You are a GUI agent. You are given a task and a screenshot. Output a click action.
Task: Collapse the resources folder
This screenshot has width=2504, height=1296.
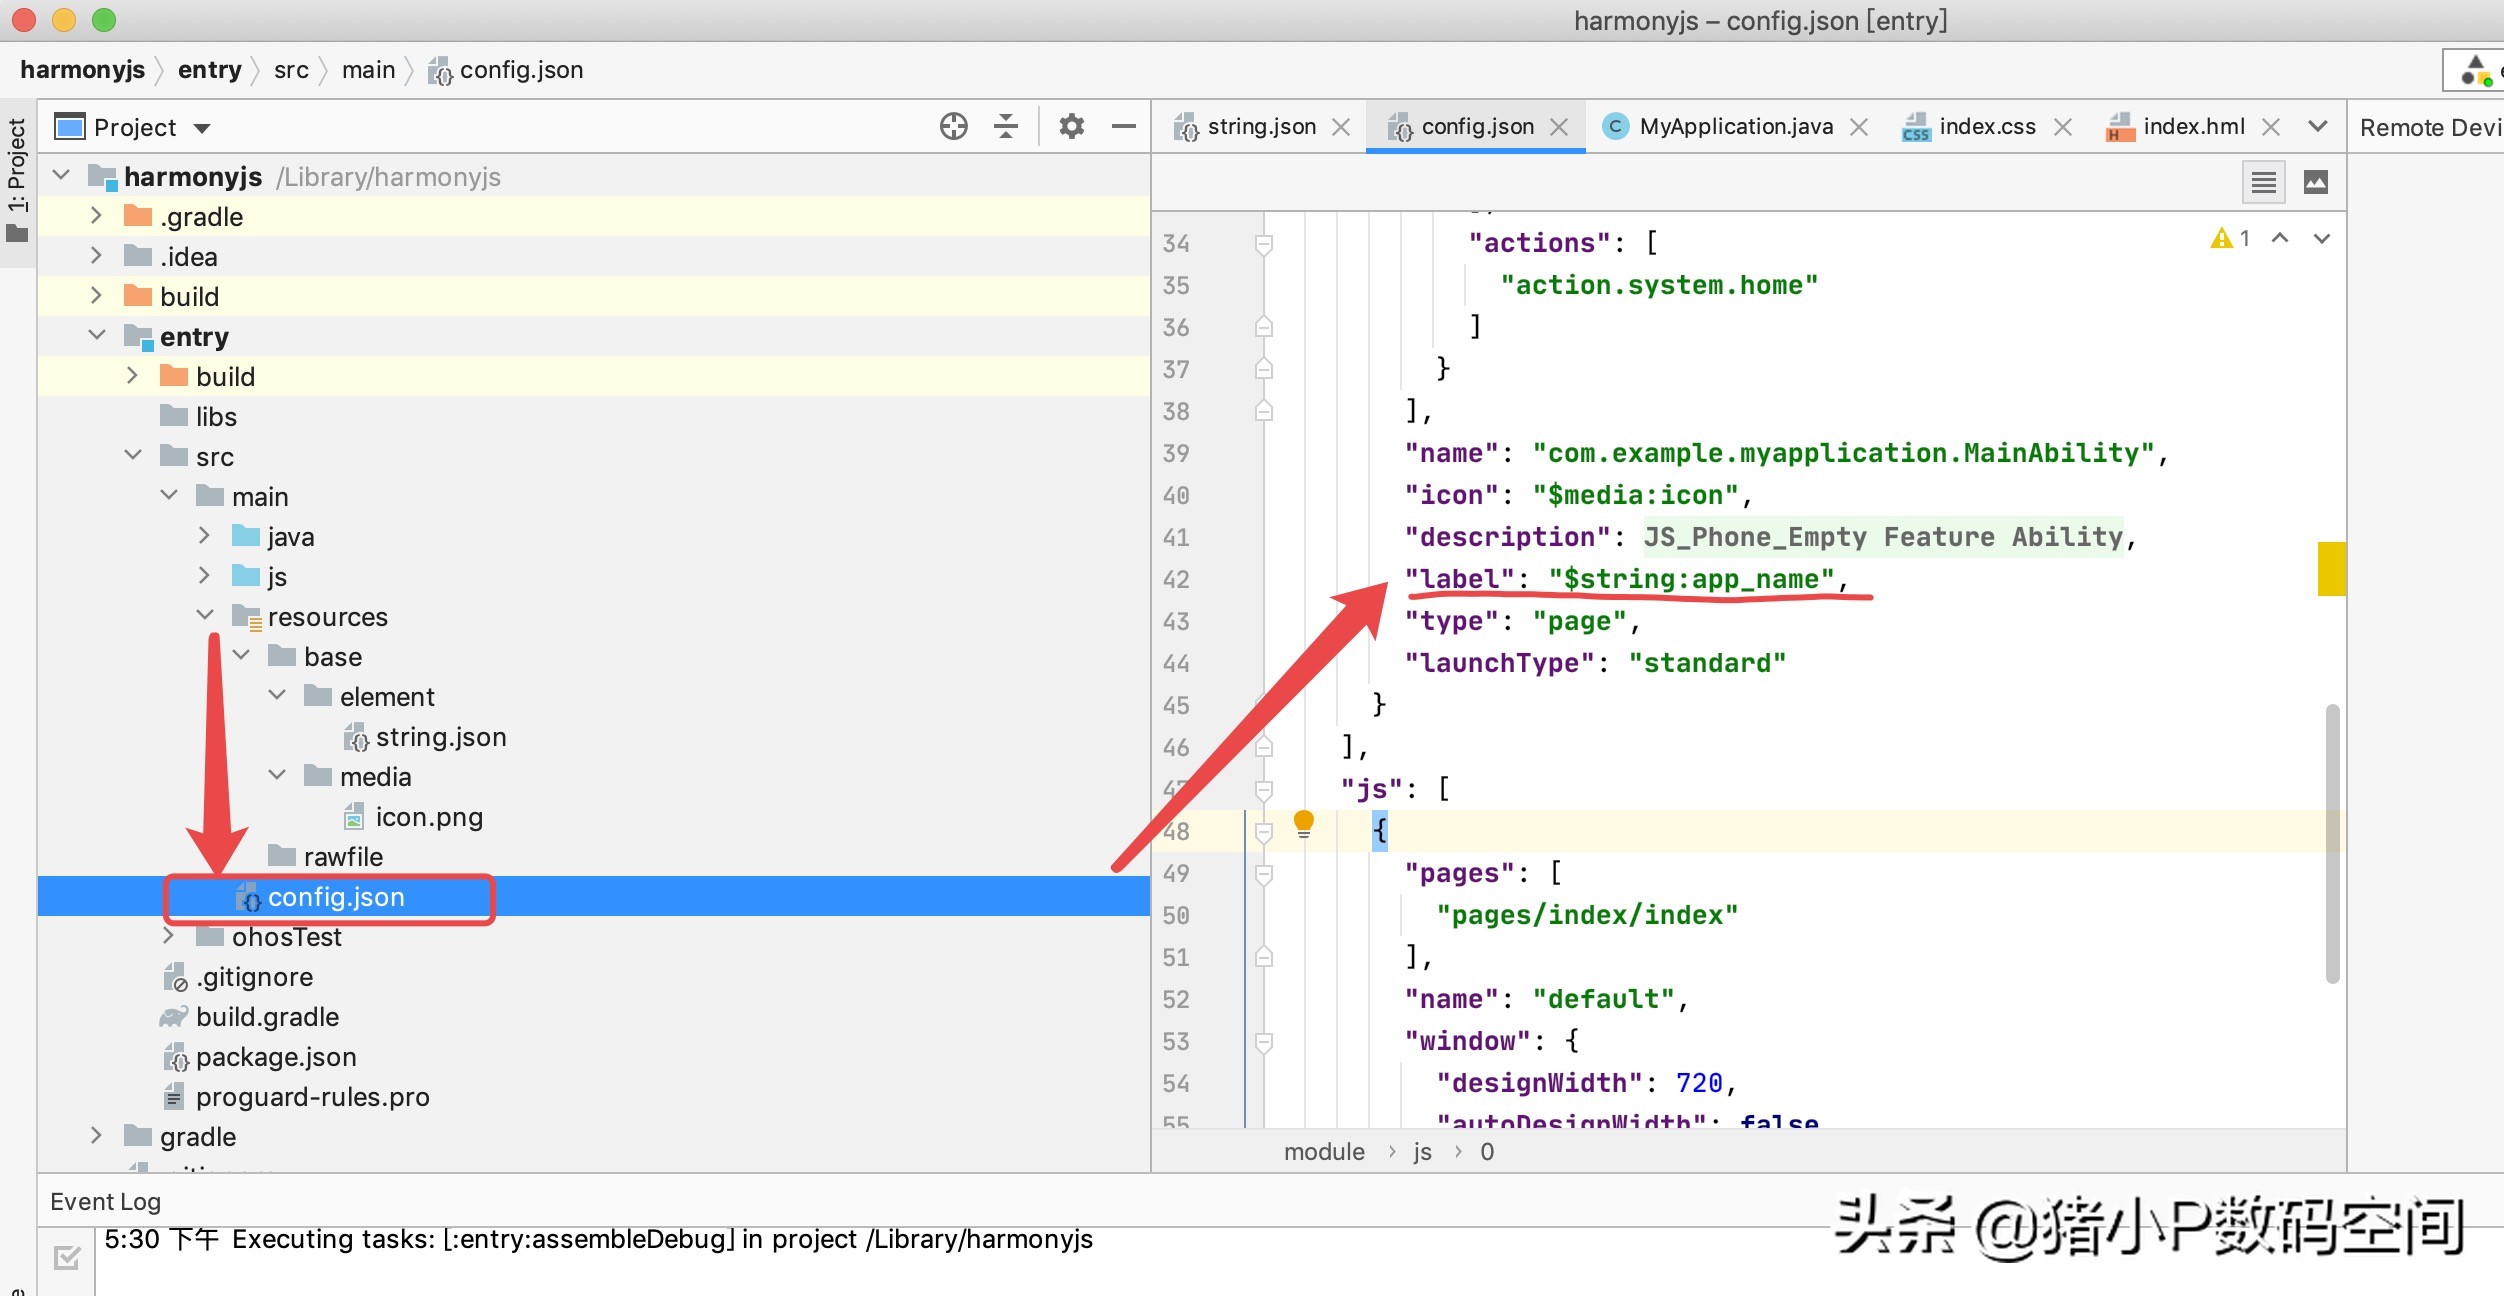coord(205,616)
